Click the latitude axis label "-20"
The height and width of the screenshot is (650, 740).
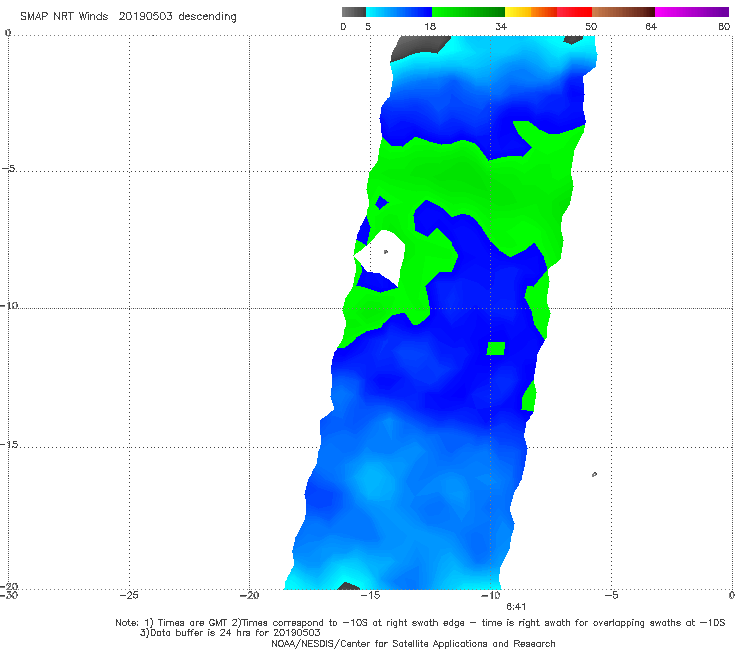click(9, 586)
